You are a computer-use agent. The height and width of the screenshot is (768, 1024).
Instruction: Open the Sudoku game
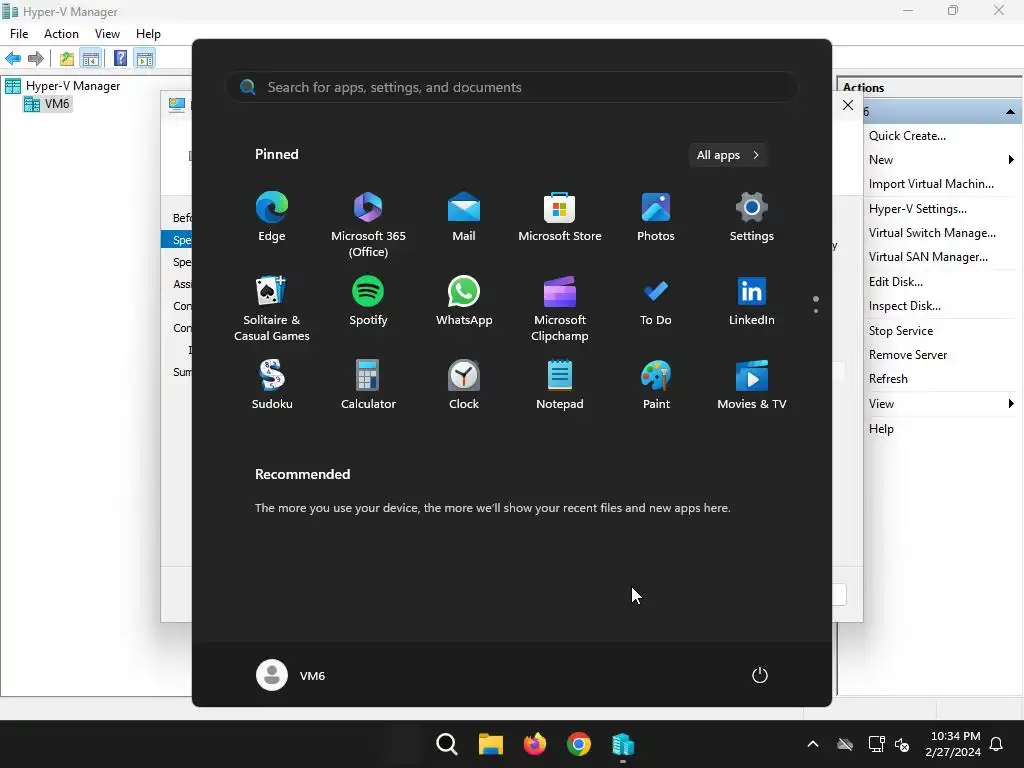(x=272, y=385)
